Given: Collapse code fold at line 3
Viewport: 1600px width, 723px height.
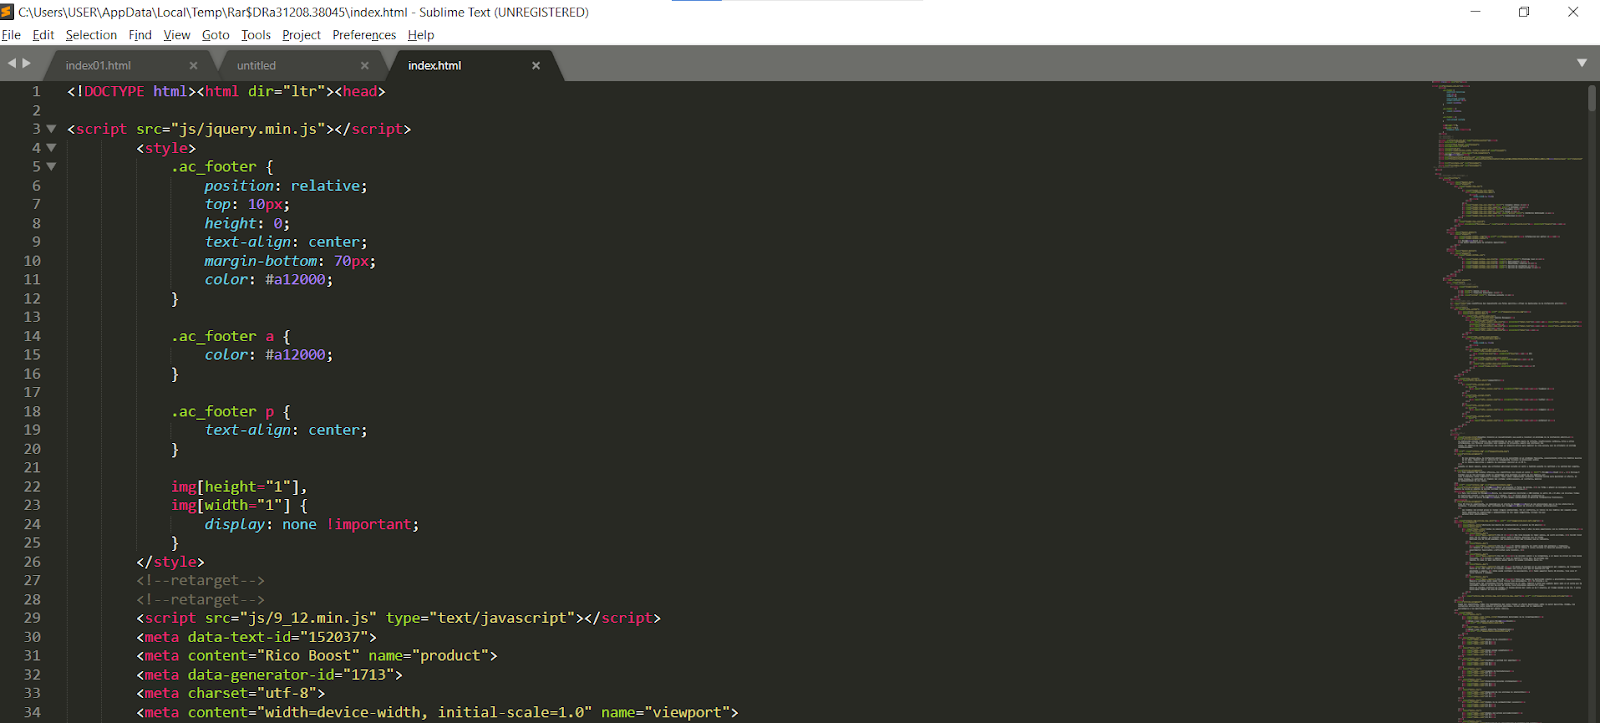Looking at the screenshot, I should tap(51, 129).
